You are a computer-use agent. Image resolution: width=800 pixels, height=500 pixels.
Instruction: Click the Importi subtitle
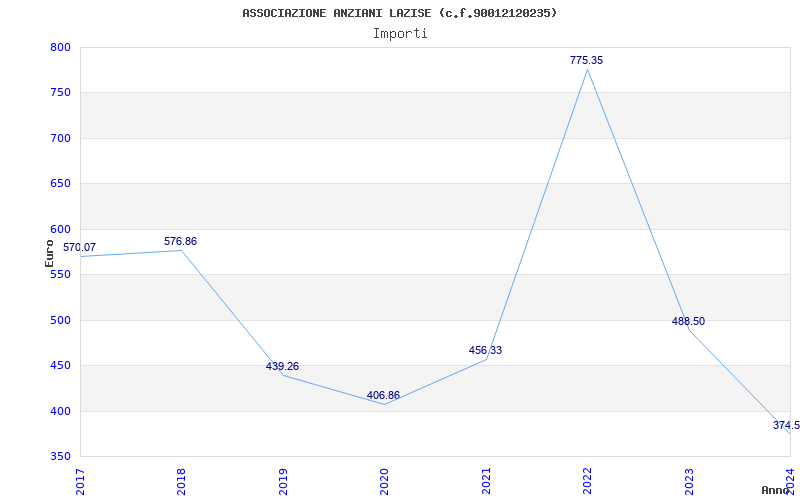[400, 34]
